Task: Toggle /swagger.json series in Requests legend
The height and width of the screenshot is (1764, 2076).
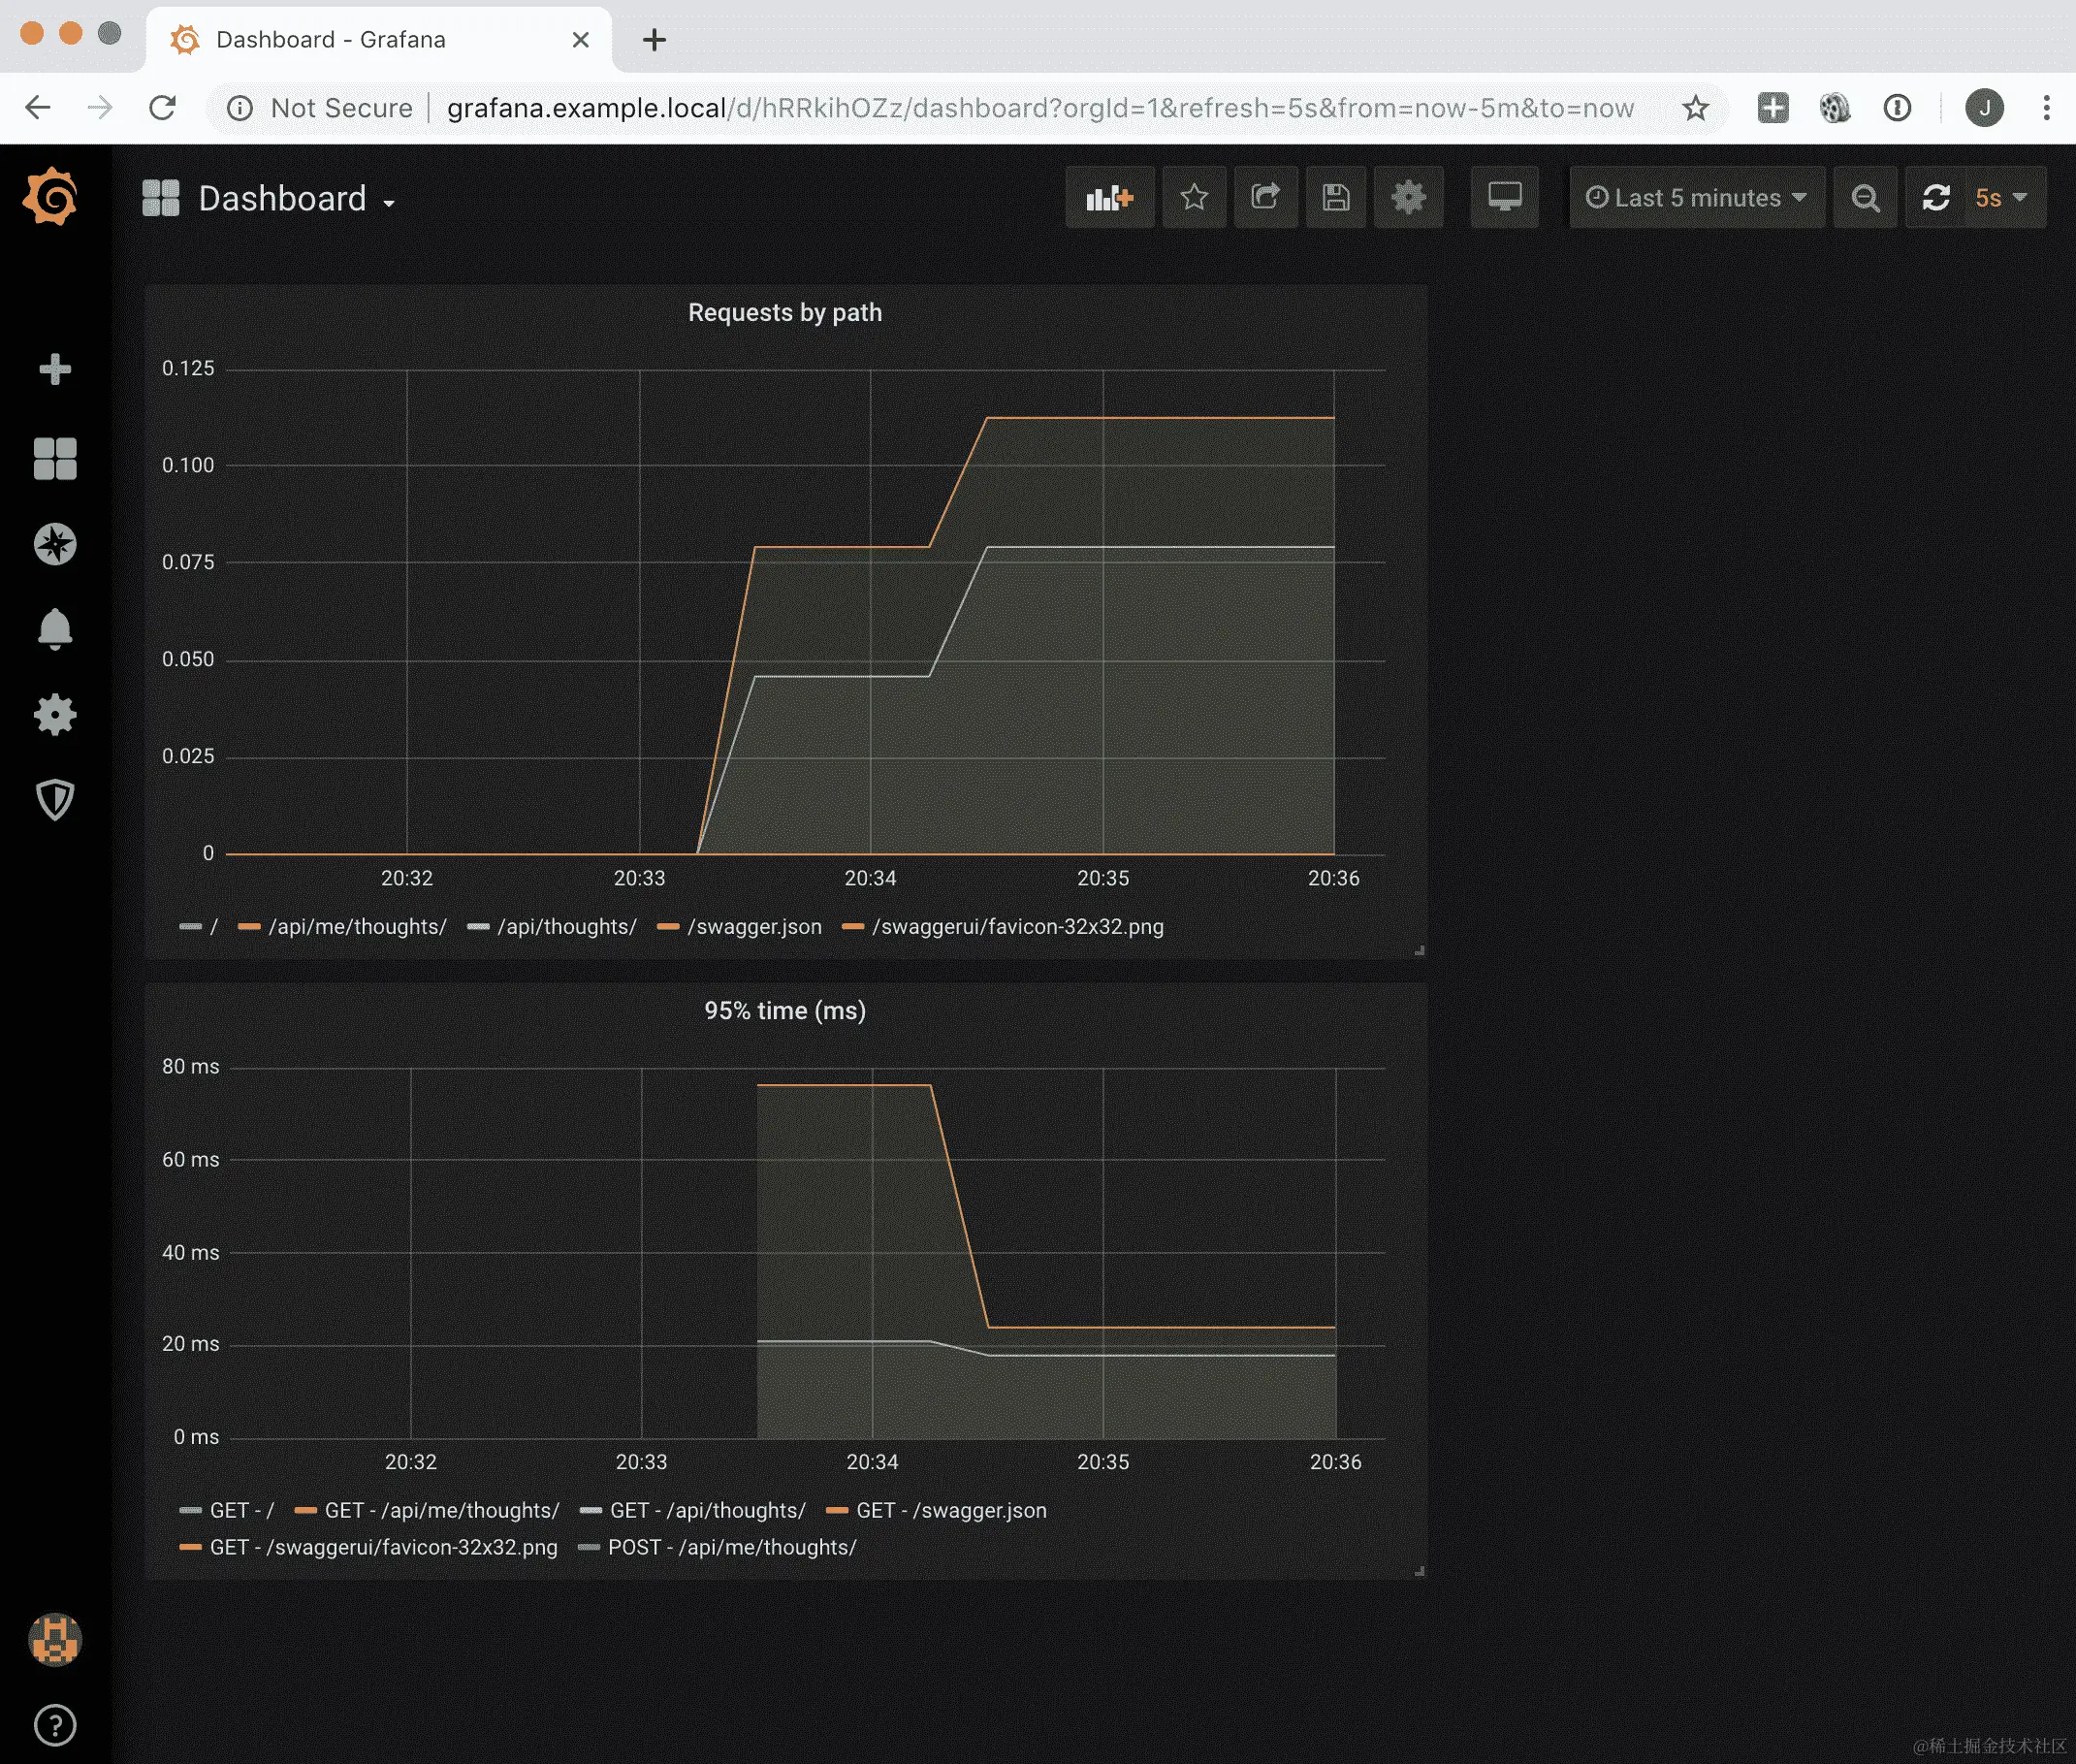Action: [753, 927]
